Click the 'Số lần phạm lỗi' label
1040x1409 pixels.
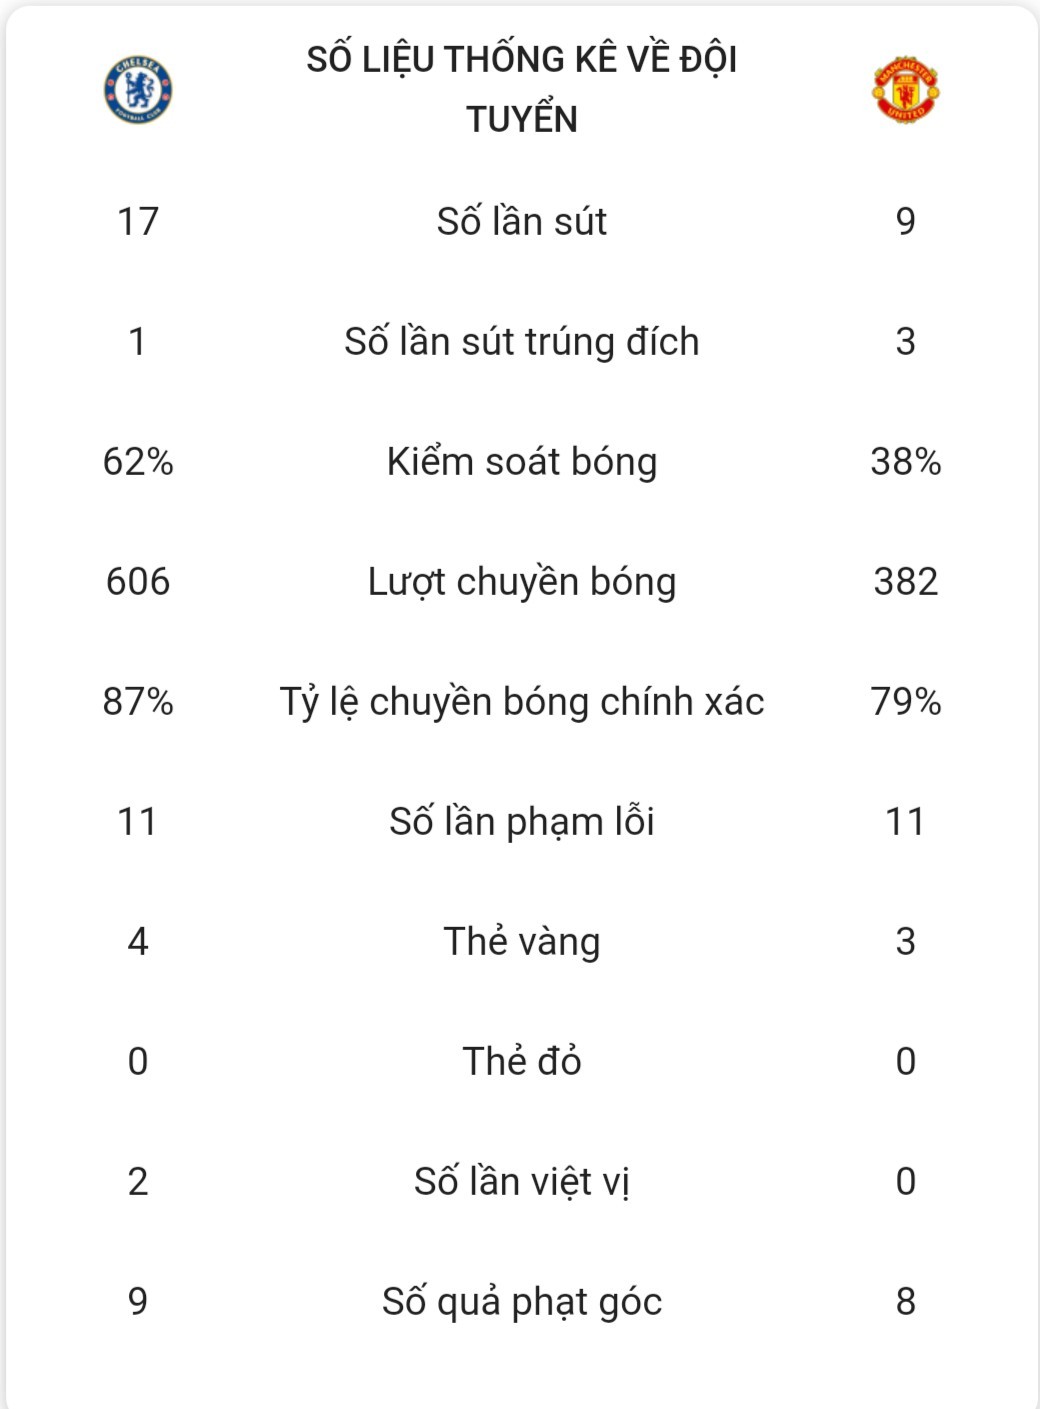pos(522,821)
